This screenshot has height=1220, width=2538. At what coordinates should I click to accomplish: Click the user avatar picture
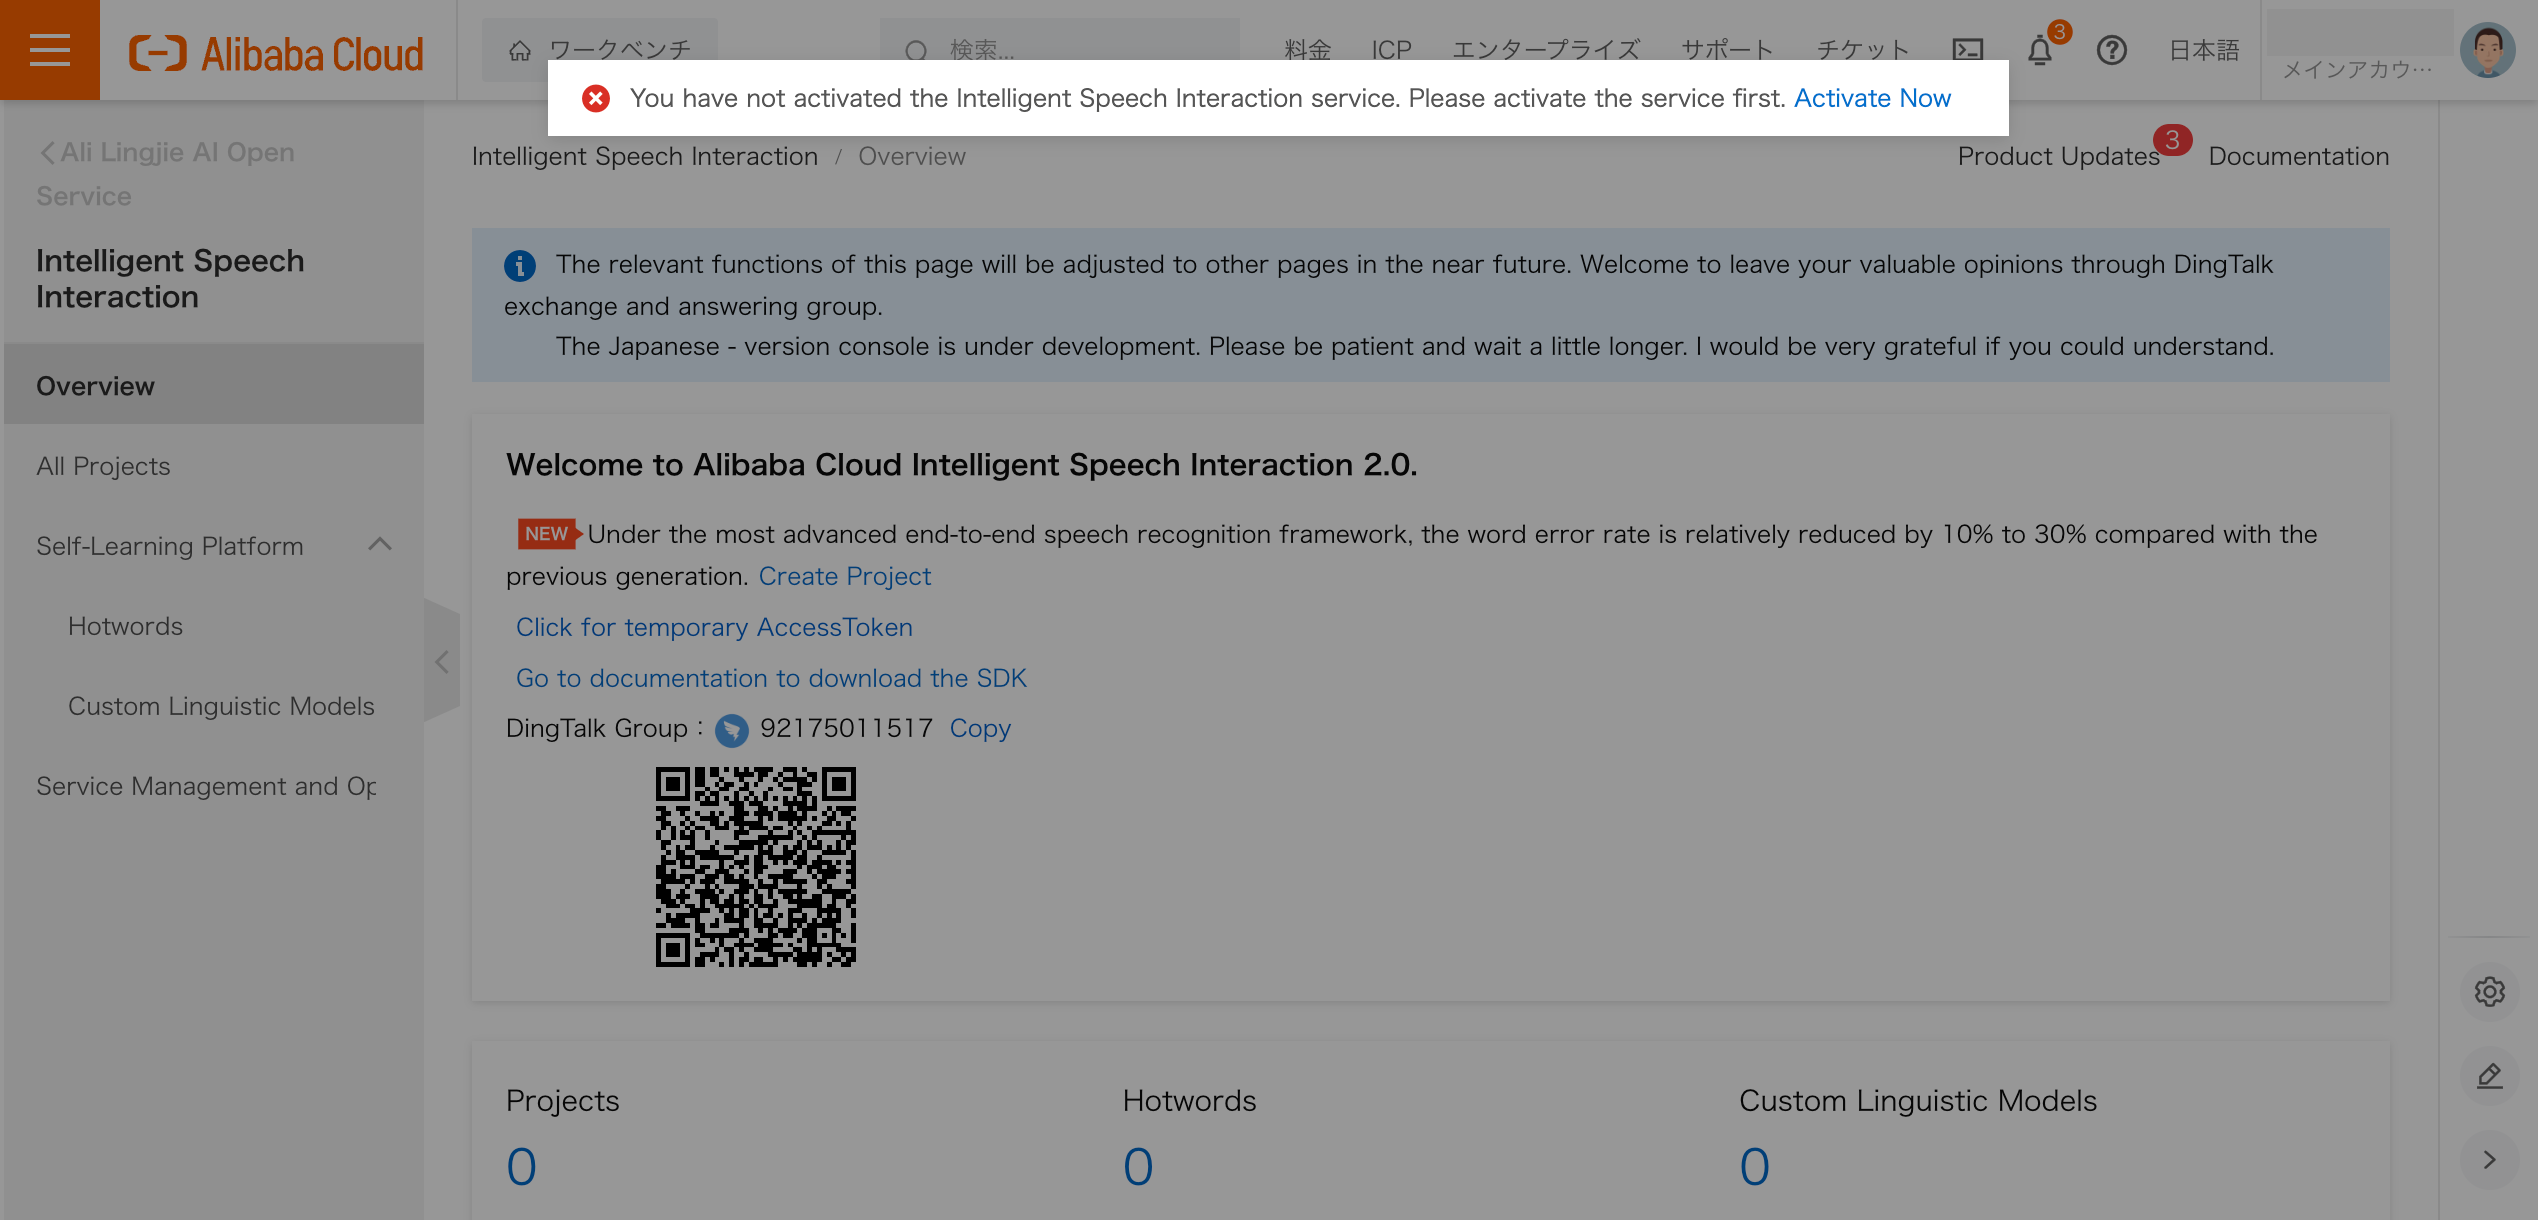[x=2487, y=50]
